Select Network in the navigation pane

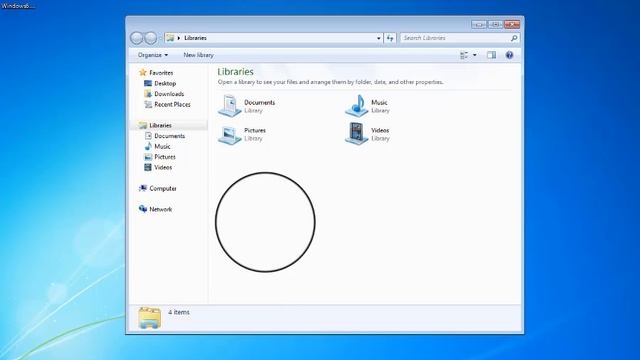(160, 209)
